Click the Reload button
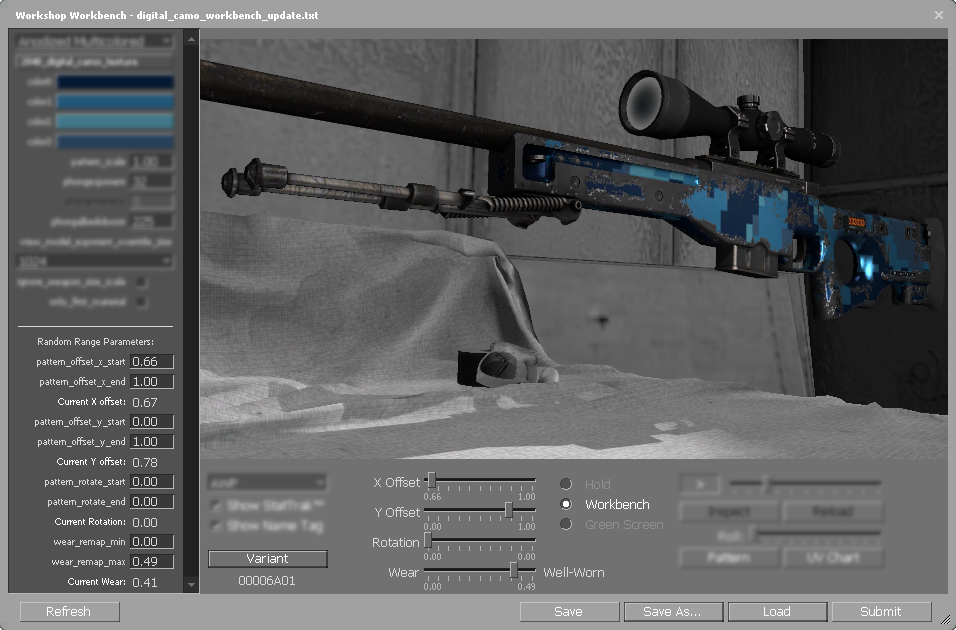The width and height of the screenshot is (956, 630). pos(833,511)
